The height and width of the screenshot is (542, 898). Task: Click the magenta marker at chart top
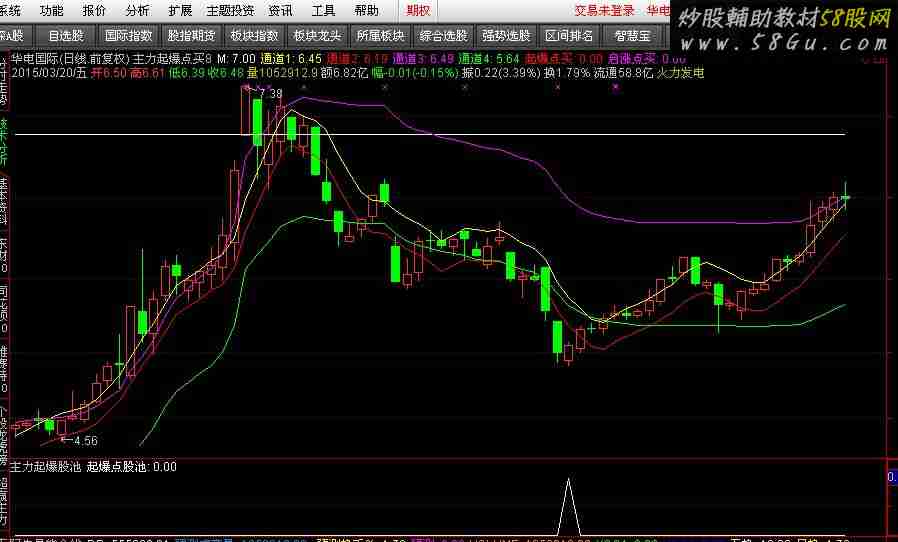(616, 87)
